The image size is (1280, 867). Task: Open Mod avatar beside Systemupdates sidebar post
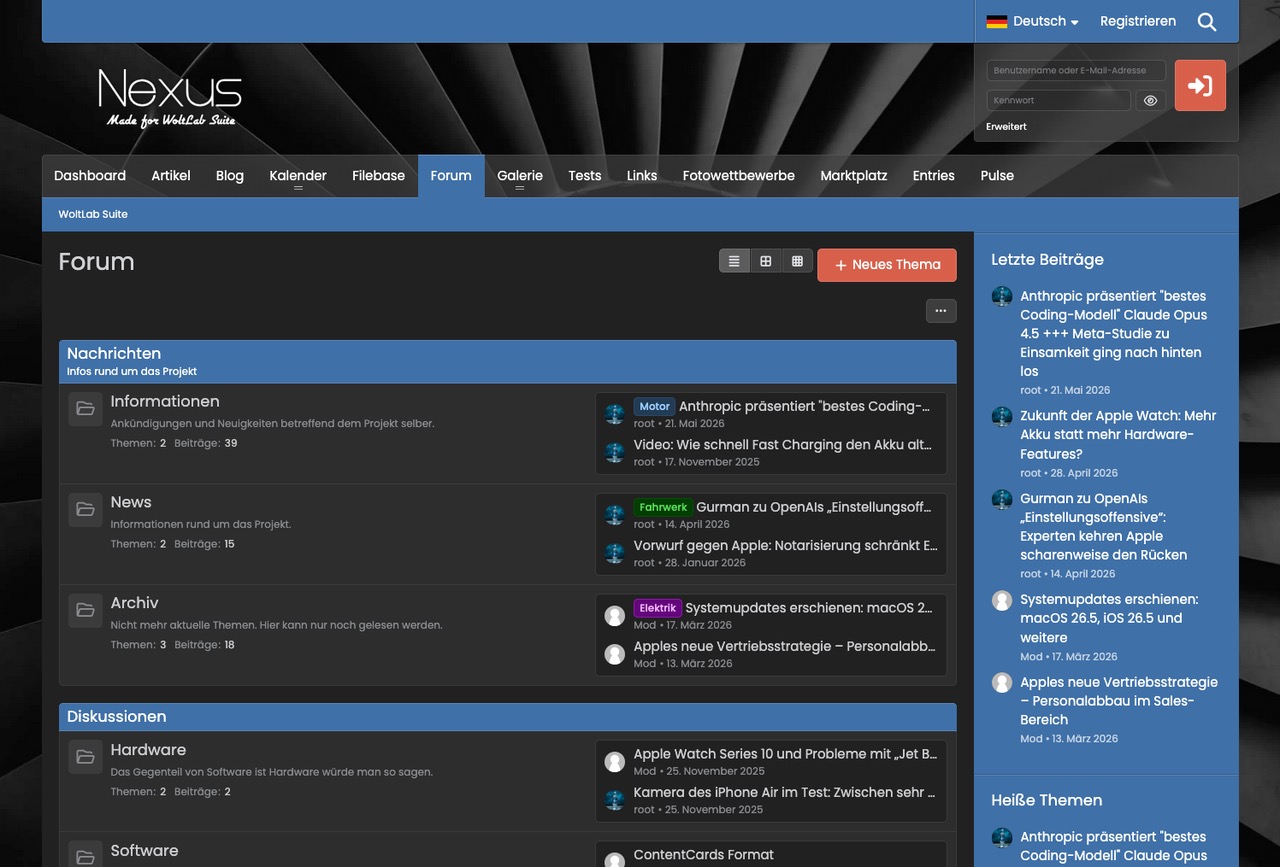[1002, 600]
